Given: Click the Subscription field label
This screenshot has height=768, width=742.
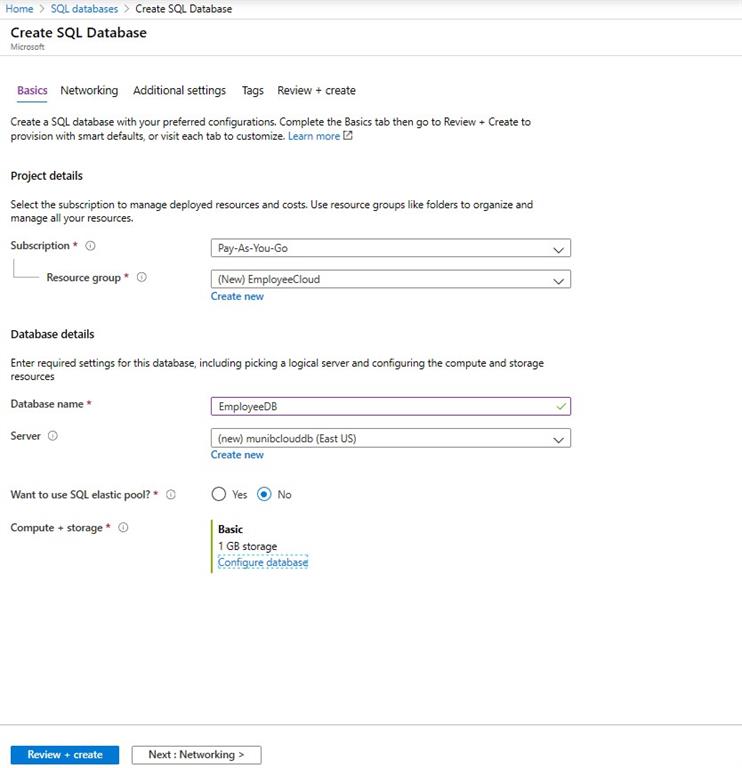Looking at the screenshot, I should [x=40, y=246].
